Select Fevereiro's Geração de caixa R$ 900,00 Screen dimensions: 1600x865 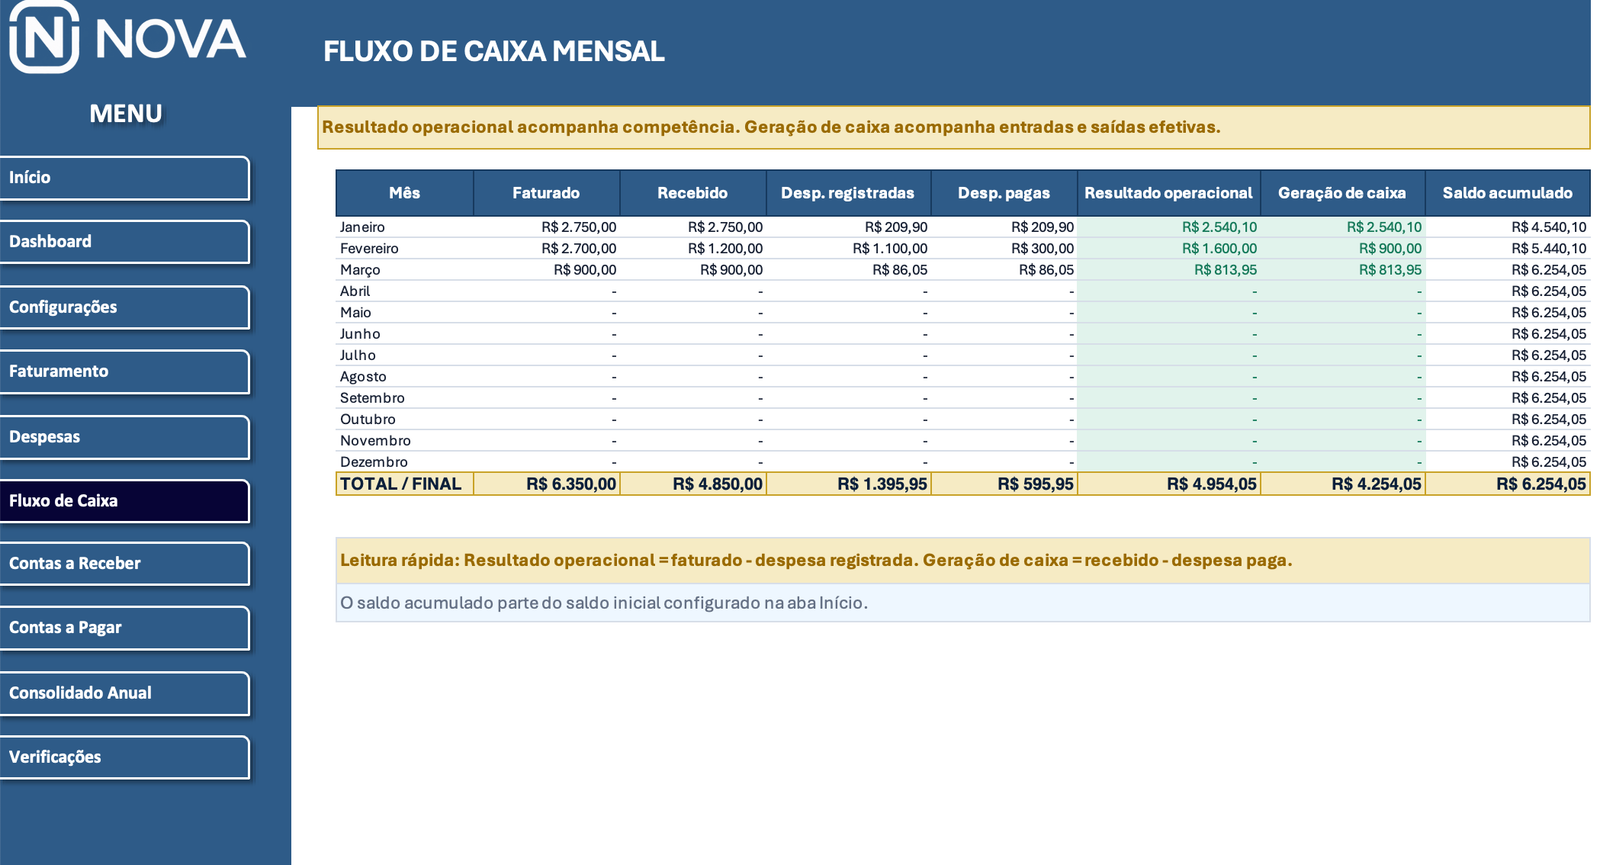click(x=1390, y=249)
